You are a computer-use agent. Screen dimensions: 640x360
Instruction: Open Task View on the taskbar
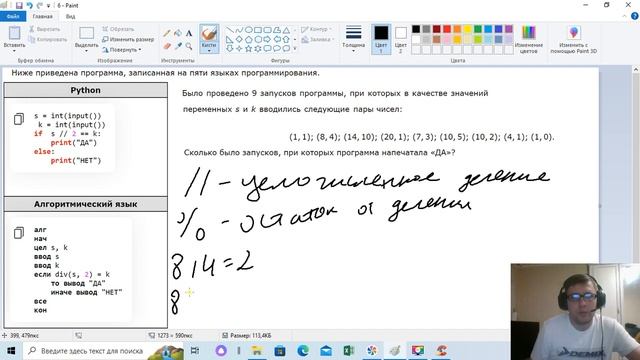coord(195,351)
